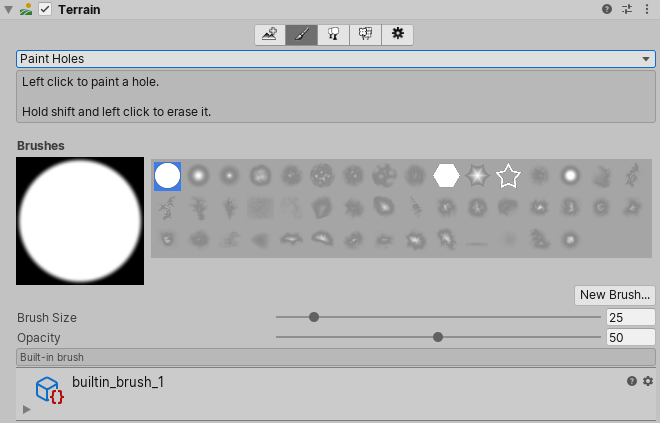
Task: Open Terrain component help reference
Action: click(607, 9)
